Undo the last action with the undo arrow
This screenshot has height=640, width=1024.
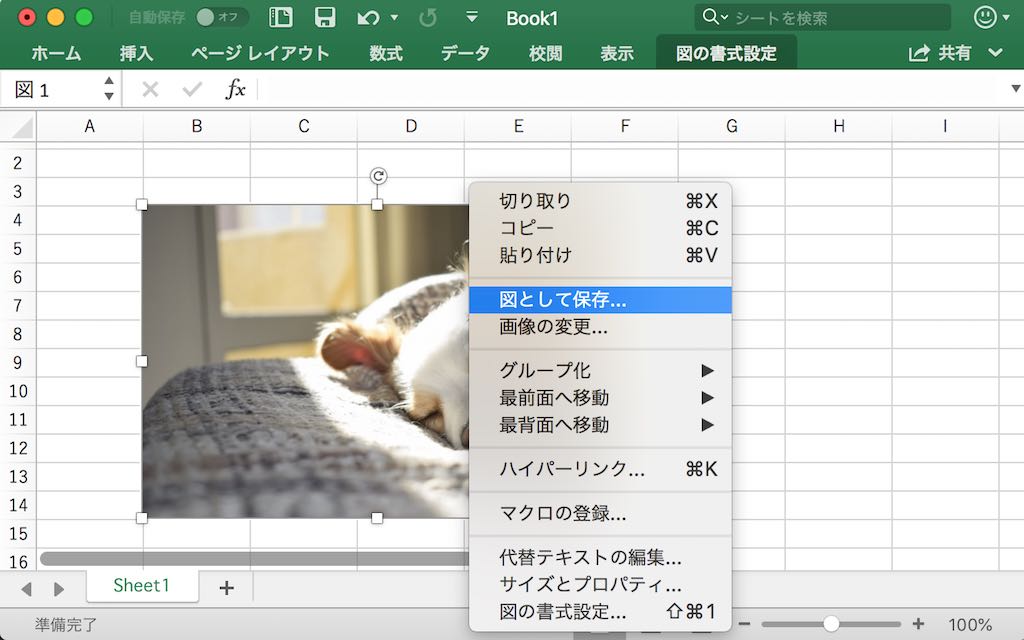[370, 18]
